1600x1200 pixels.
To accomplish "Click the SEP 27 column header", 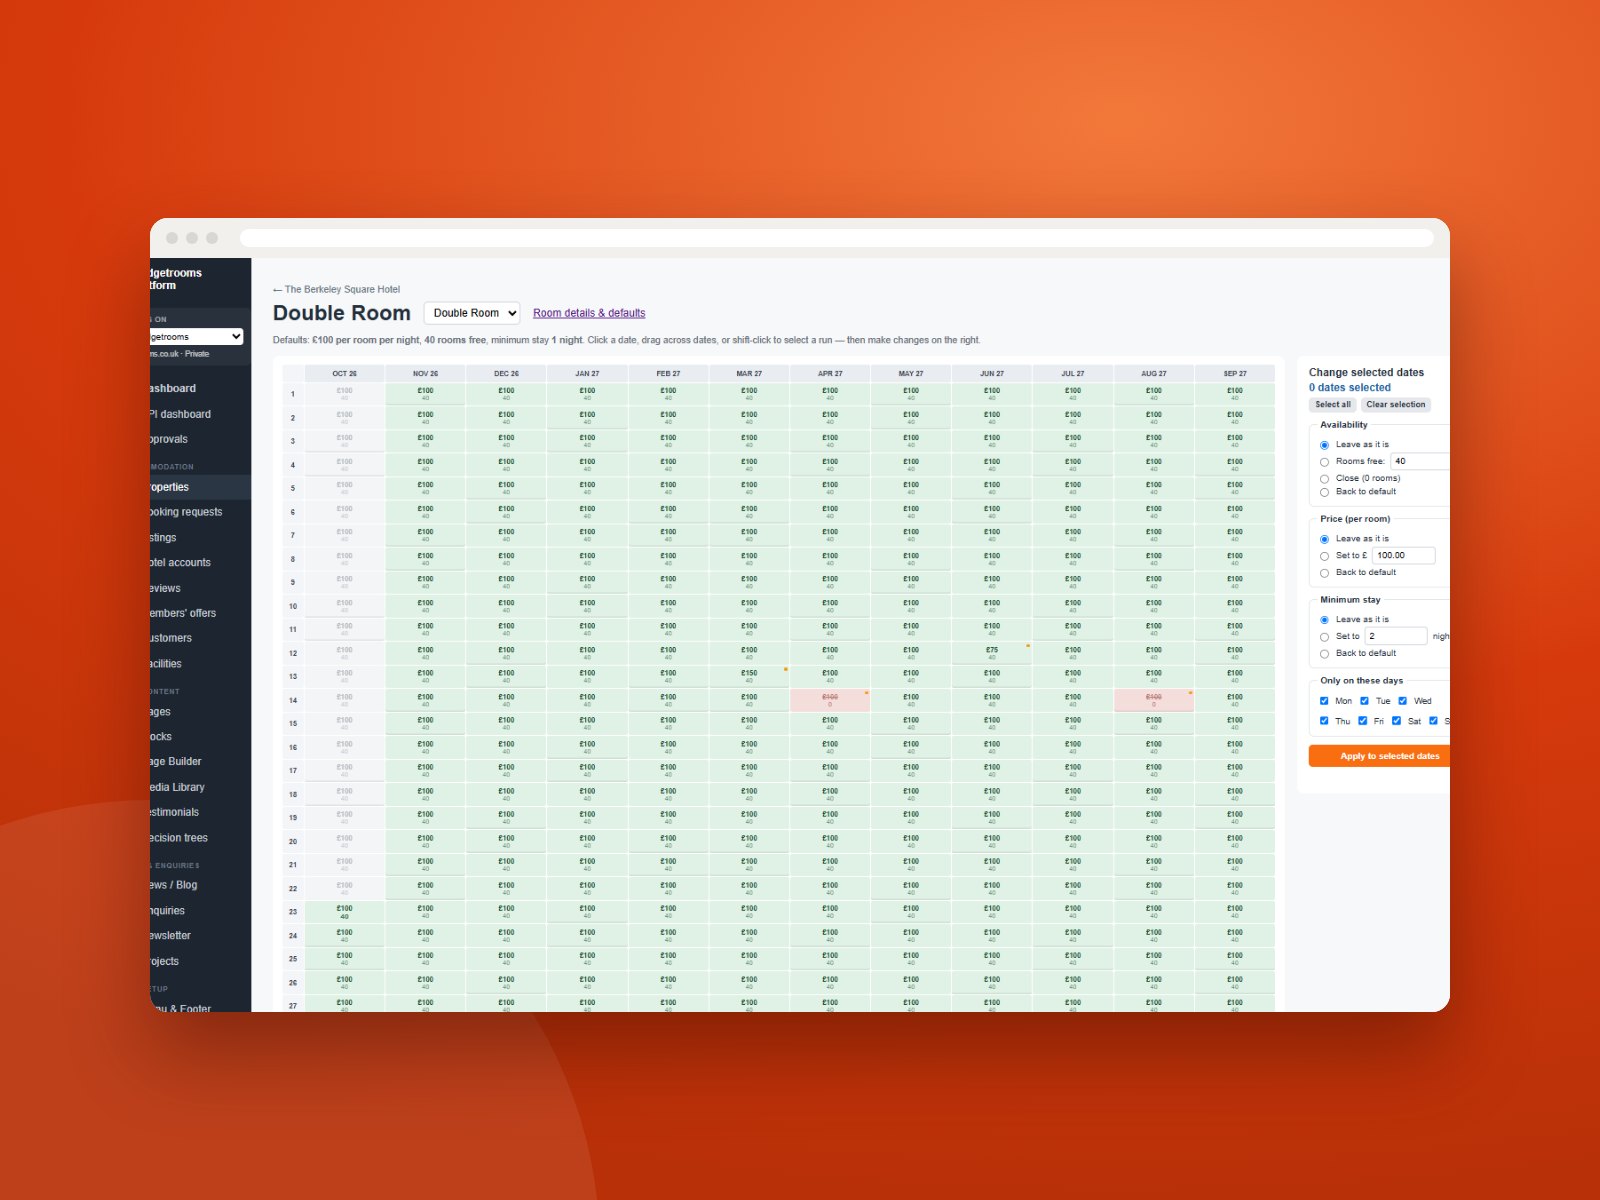I will 1235,373.
